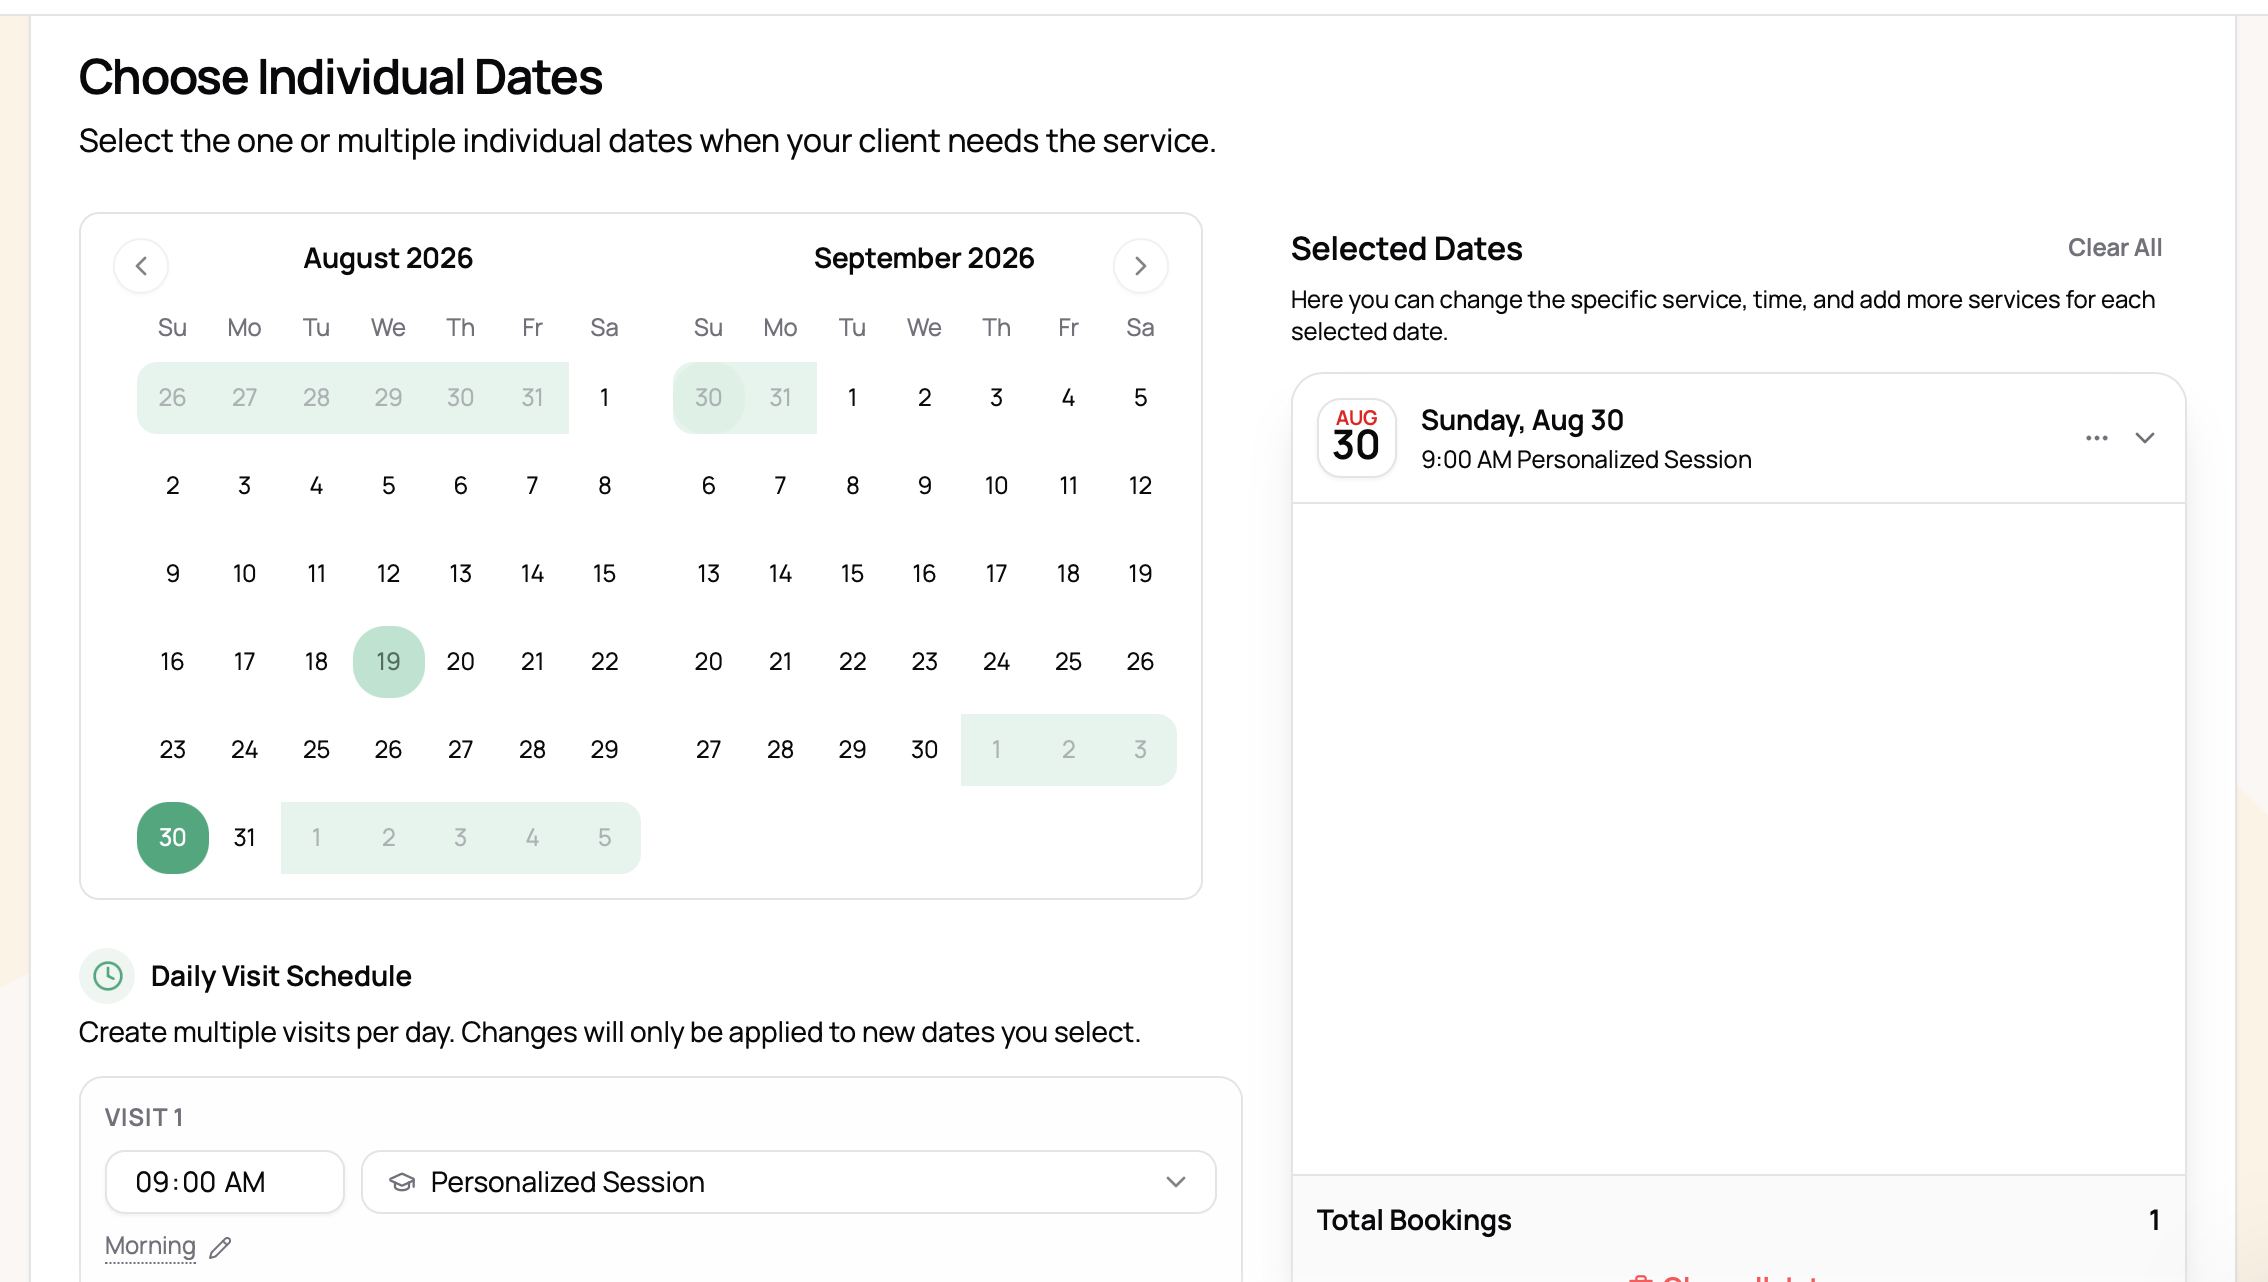Image resolution: width=2268 pixels, height=1282 pixels.
Task: Select August 31 in the calendar
Action: (x=244, y=838)
